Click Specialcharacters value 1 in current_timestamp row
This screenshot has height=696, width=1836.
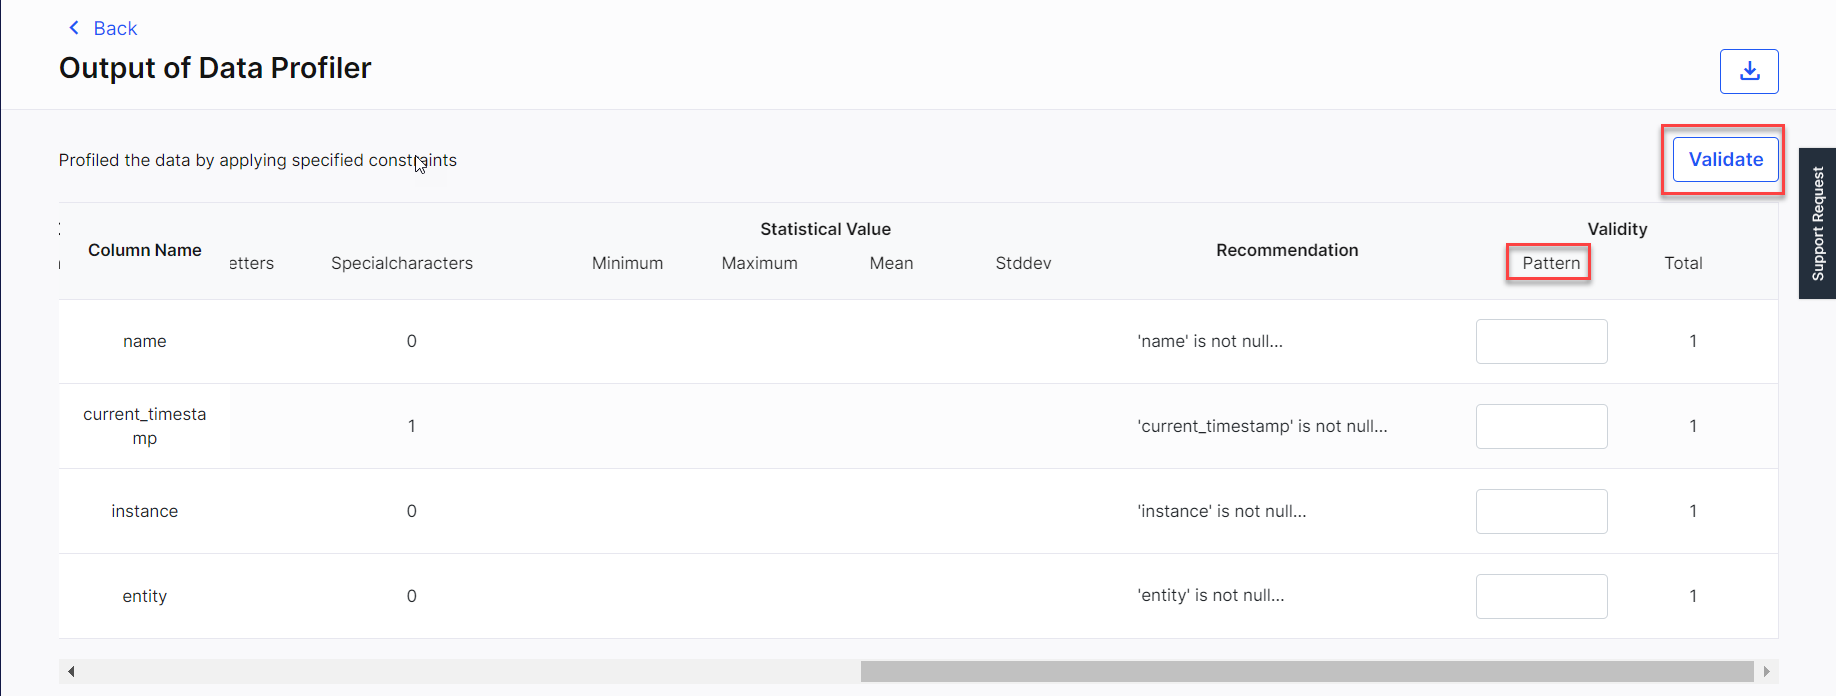click(411, 426)
